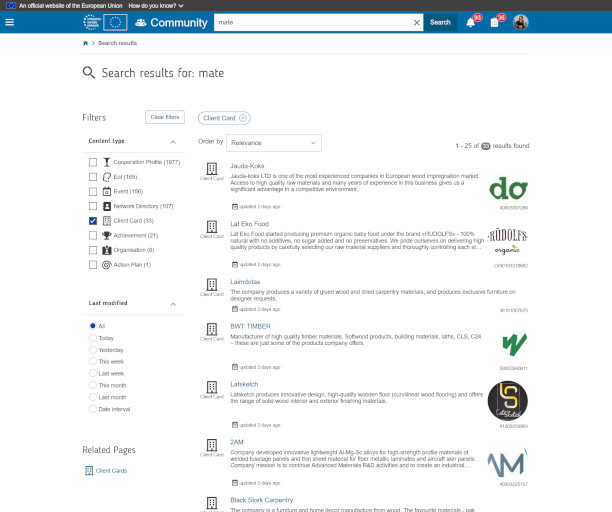The image size is (612, 512).
Task: Select the Date interval radio option
Action: point(93,409)
